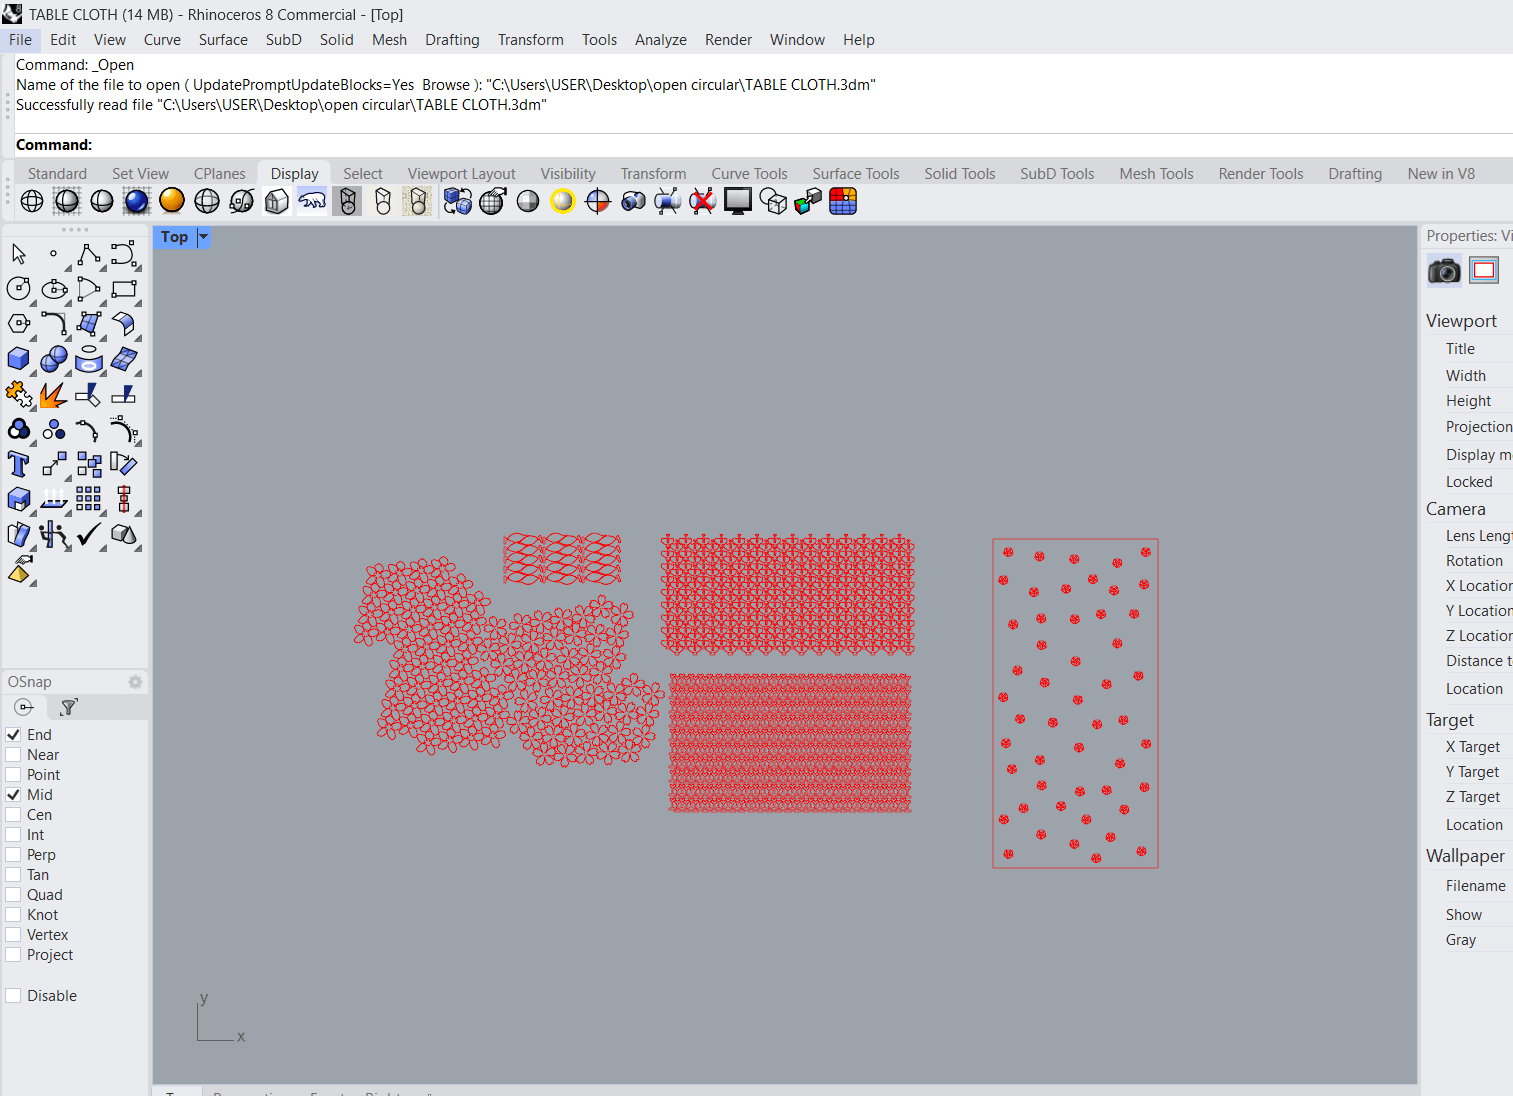1513x1096 pixels.
Task: Select the Text object tool
Action: [x=19, y=464]
